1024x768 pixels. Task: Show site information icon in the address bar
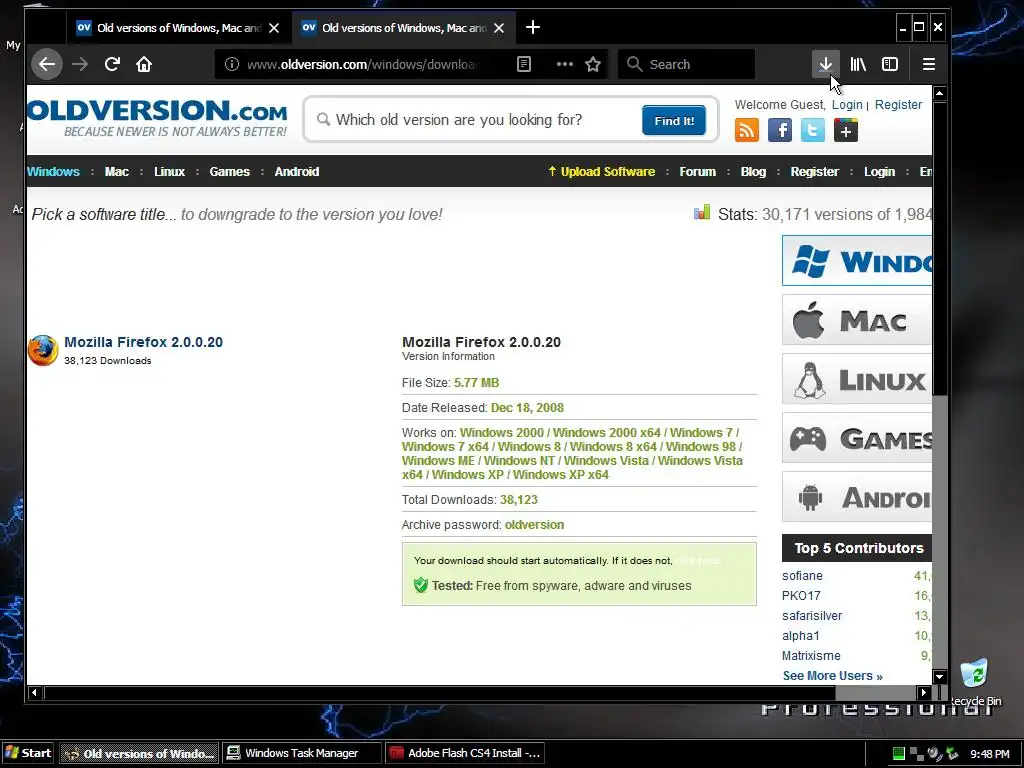click(232, 64)
